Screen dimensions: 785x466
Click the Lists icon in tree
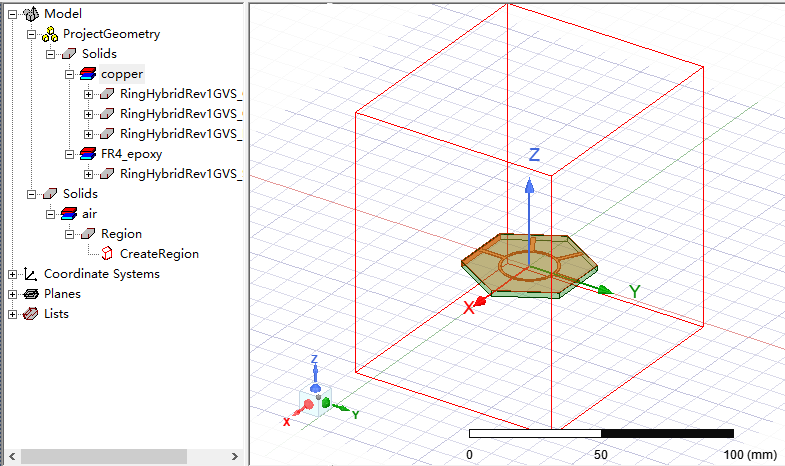[x=31, y=314]
